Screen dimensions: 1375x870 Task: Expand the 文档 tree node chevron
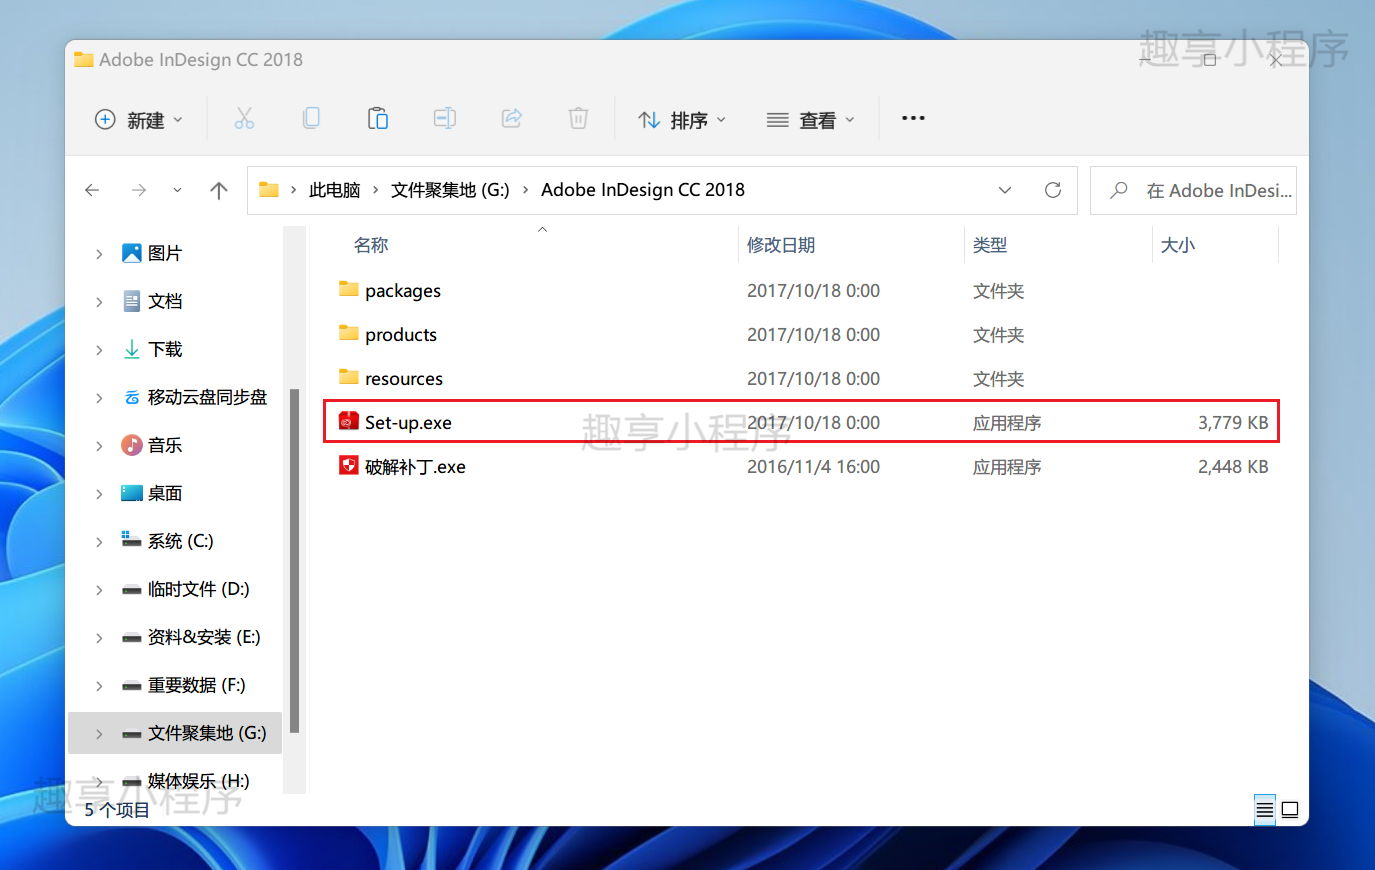click(x=99, y=302)
